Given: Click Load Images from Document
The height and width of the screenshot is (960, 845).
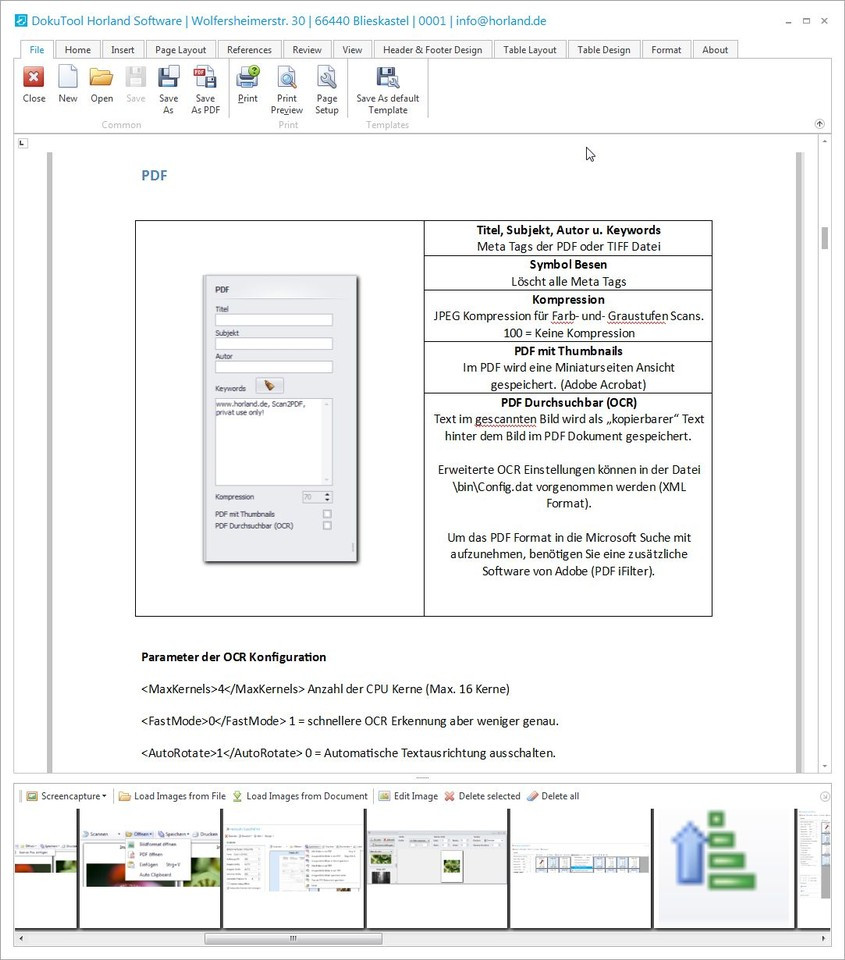Looking at the screenshot, I should (300, 796).
